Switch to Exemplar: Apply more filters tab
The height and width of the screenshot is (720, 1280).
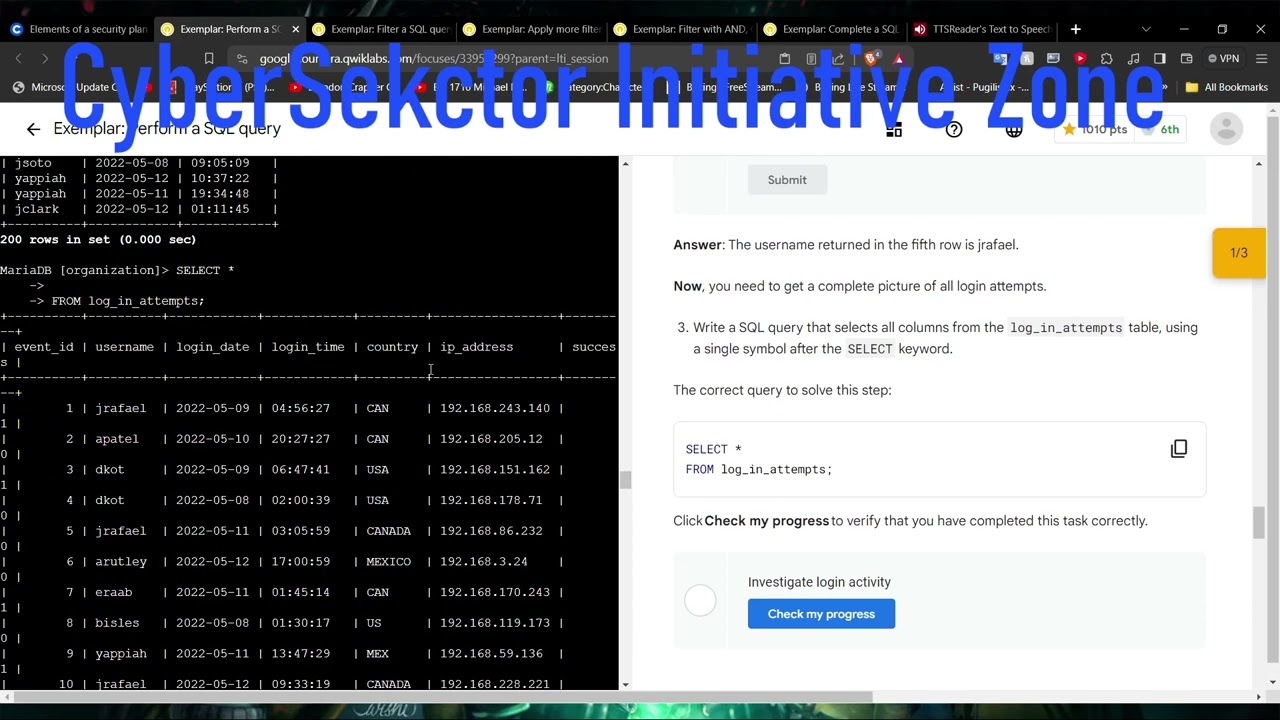pyautogui.click(x=531, y=29)
